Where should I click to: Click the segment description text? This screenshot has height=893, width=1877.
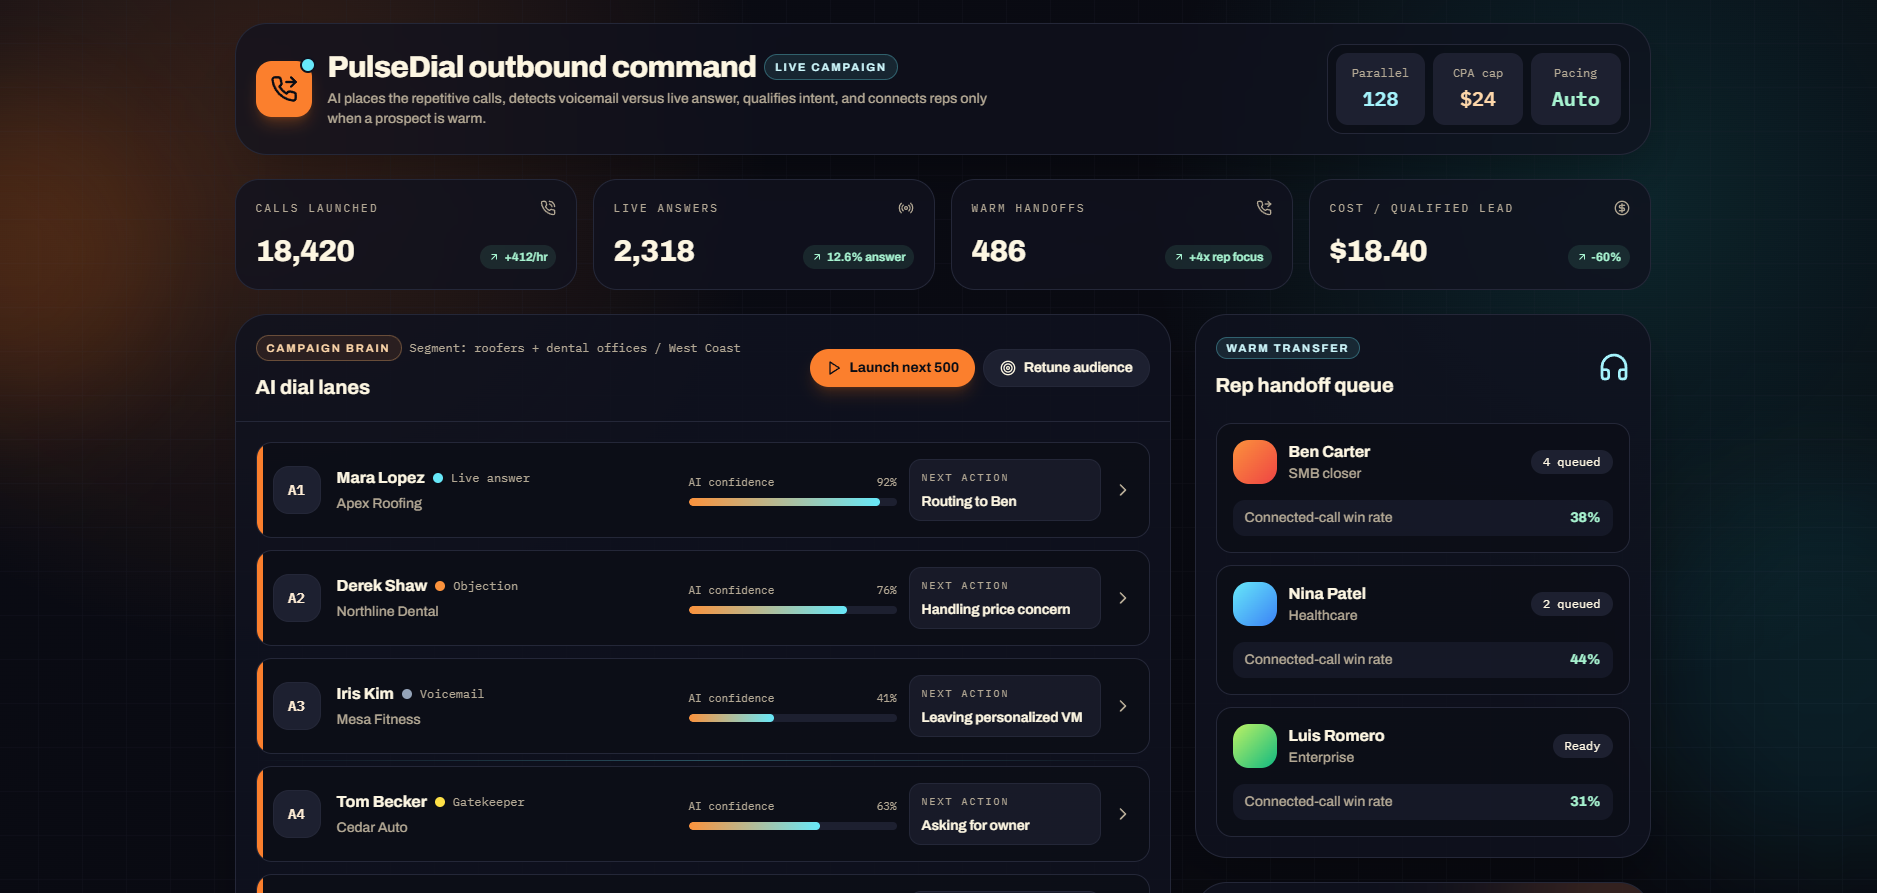click(x=575, y=348)
